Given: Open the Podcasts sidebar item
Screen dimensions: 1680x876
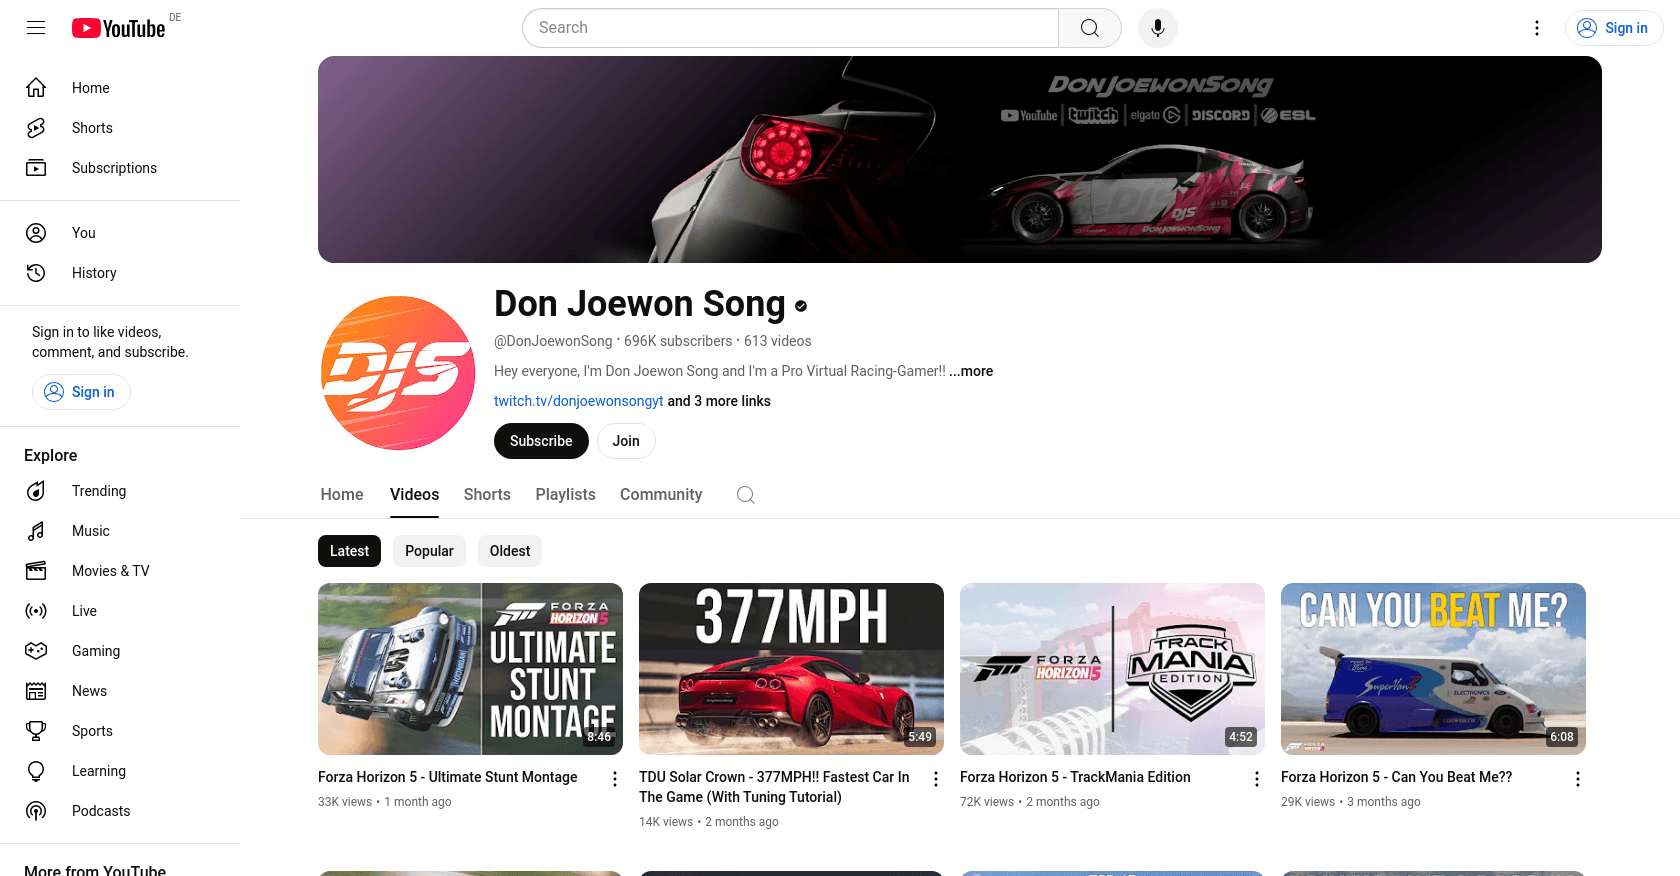Looking at the screenshot, I should pyautogui.click(x=100, y=811).
